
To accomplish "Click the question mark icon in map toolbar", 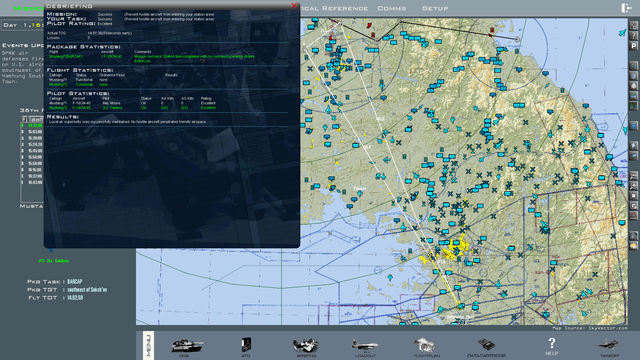I will 634,36.
